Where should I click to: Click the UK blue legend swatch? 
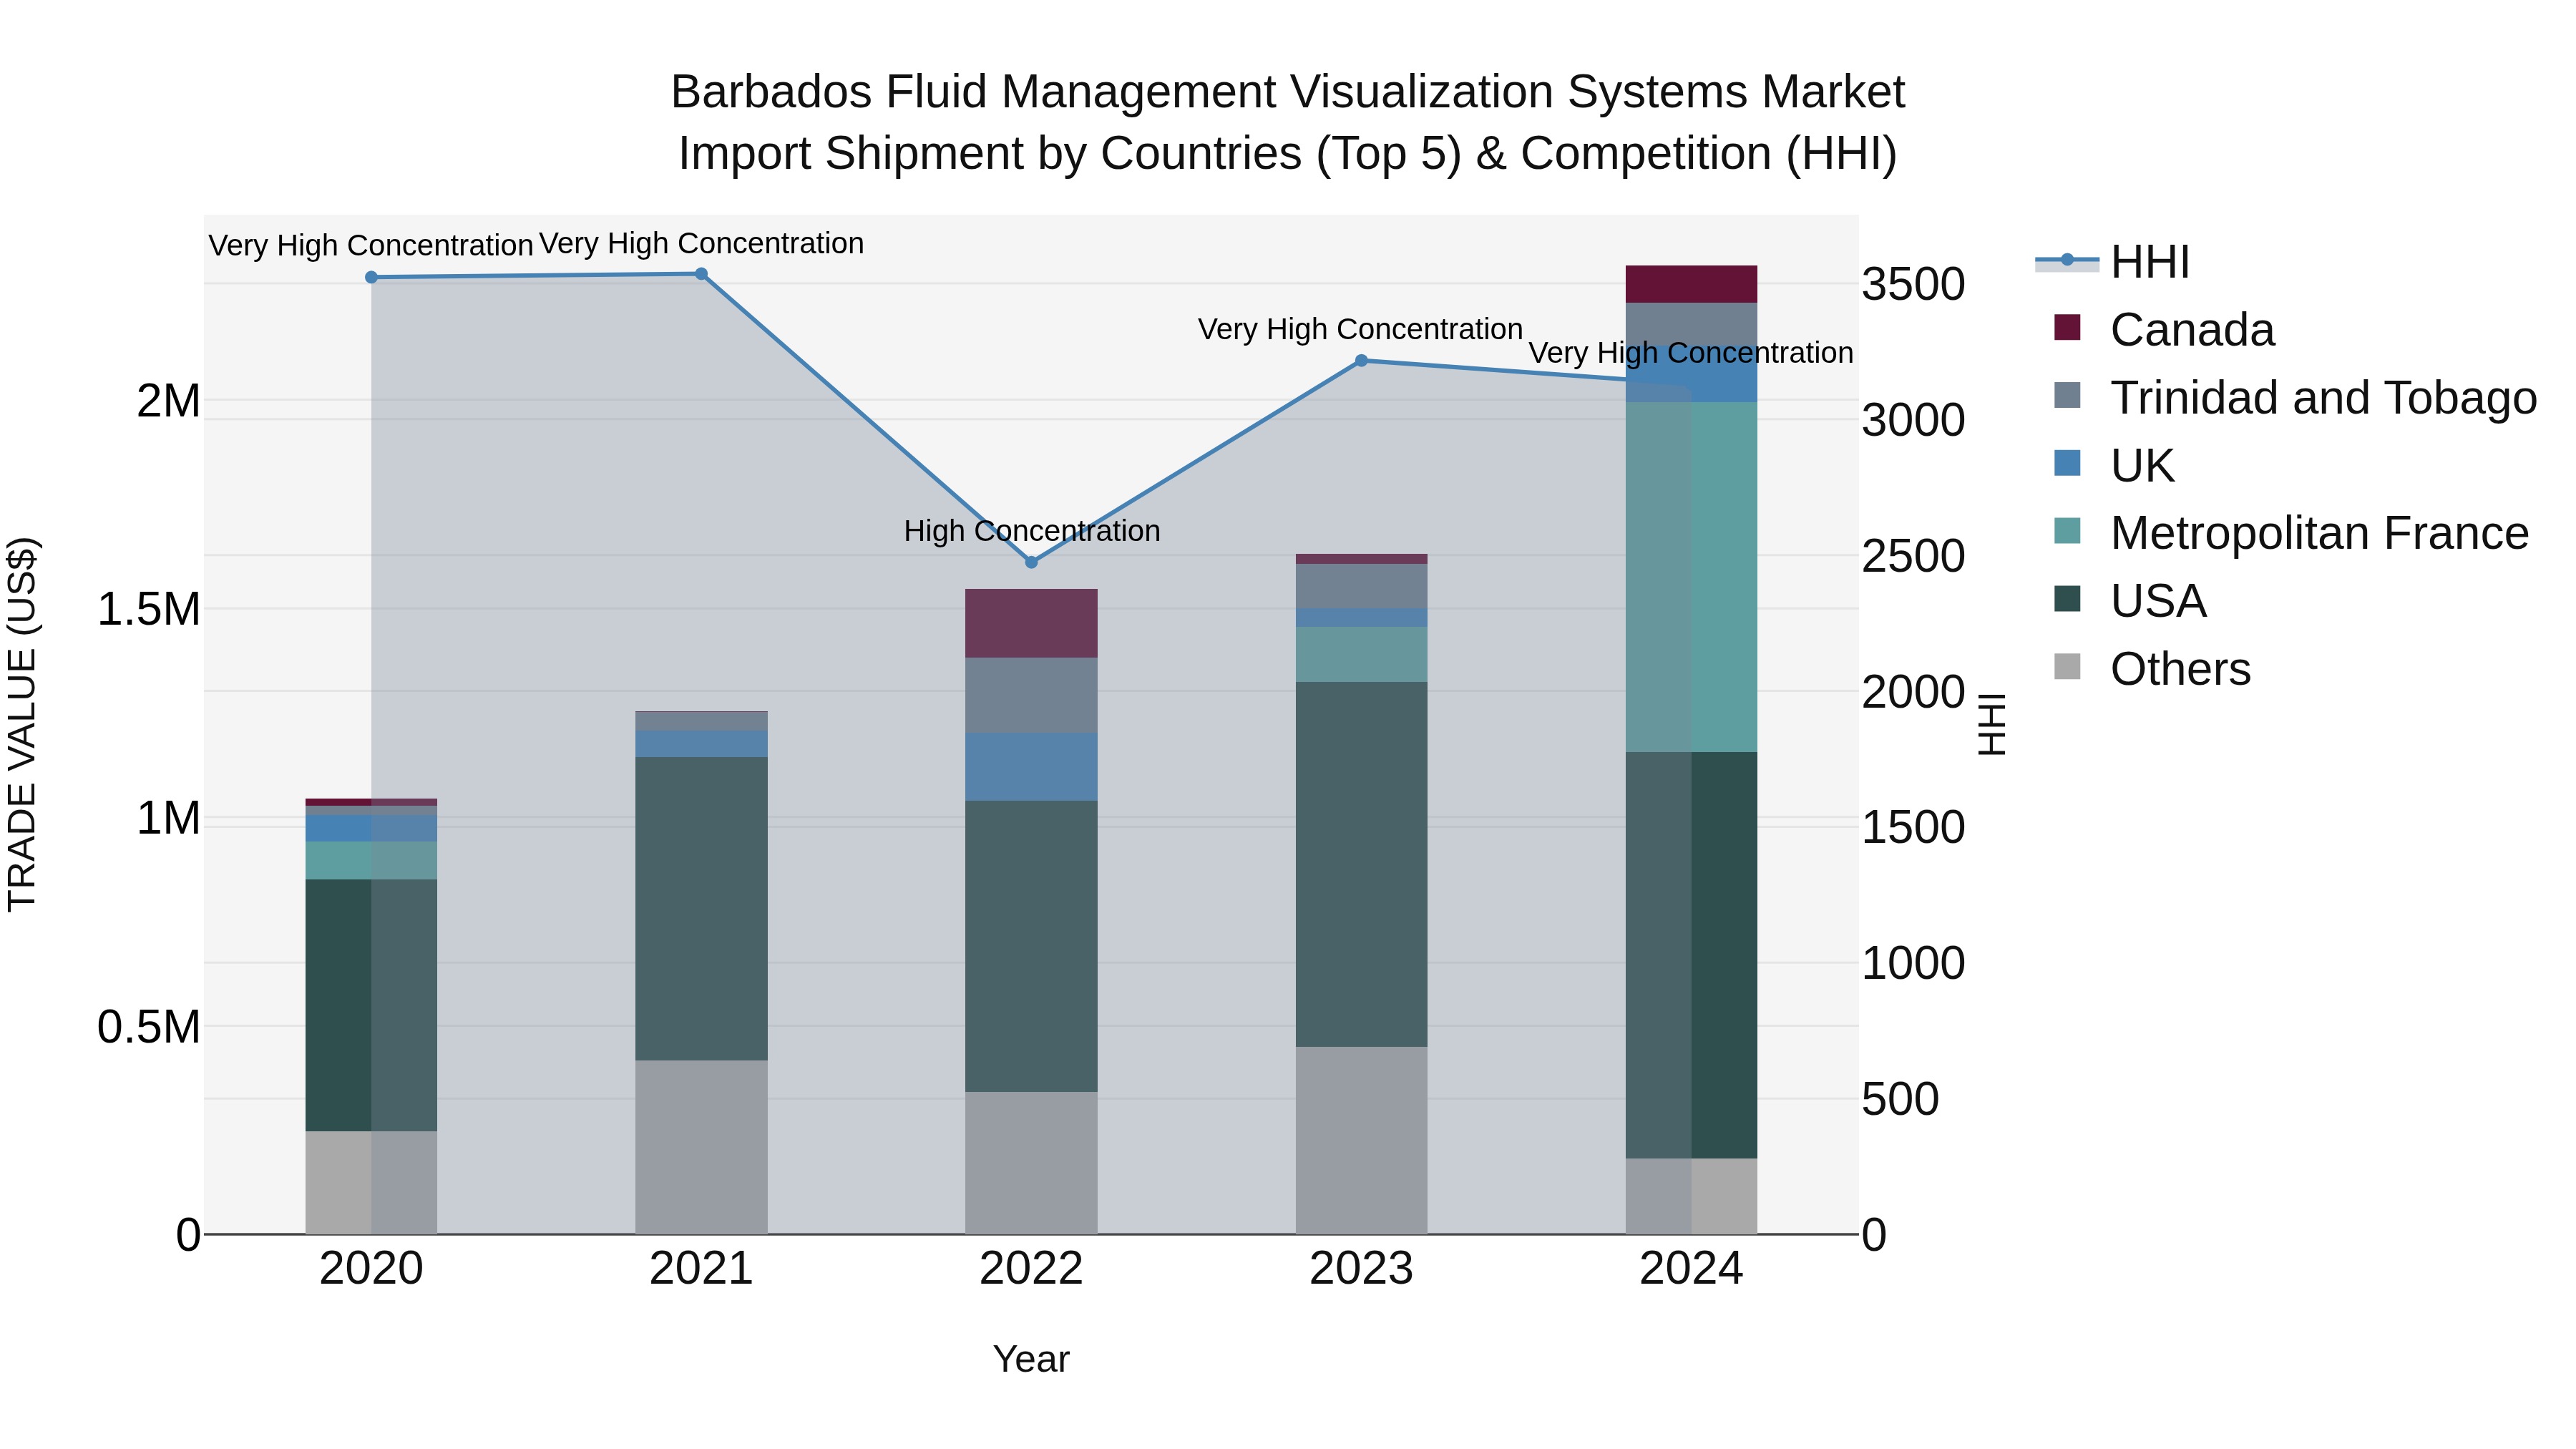click(2067, 463)
